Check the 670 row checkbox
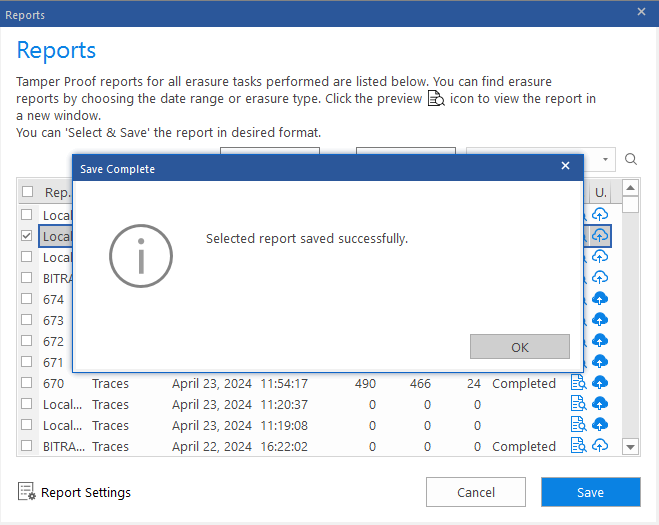659x525 pixels. tap(26, 383)
